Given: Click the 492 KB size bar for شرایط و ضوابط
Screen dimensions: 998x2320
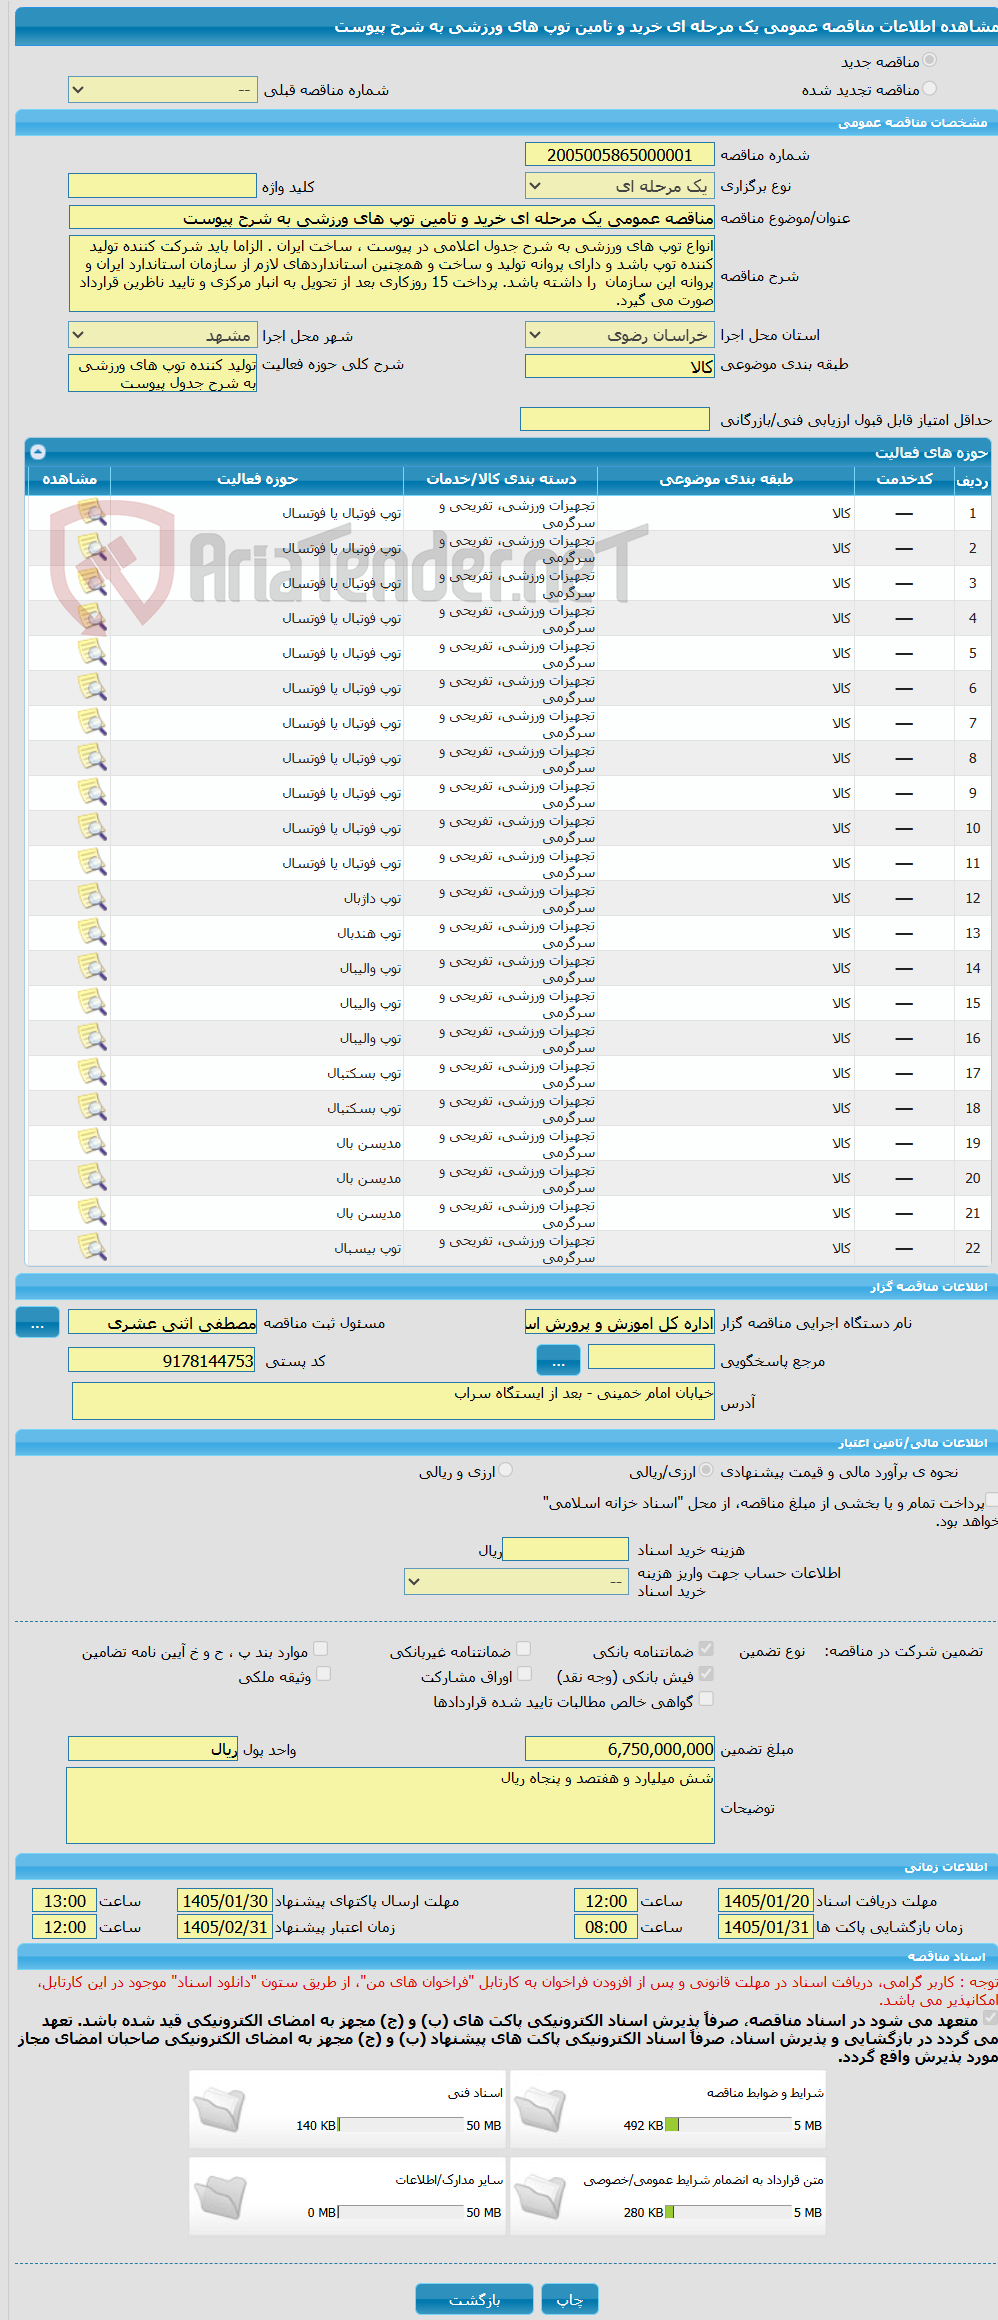Looking at the screenshot, I should click(728, 2125).
